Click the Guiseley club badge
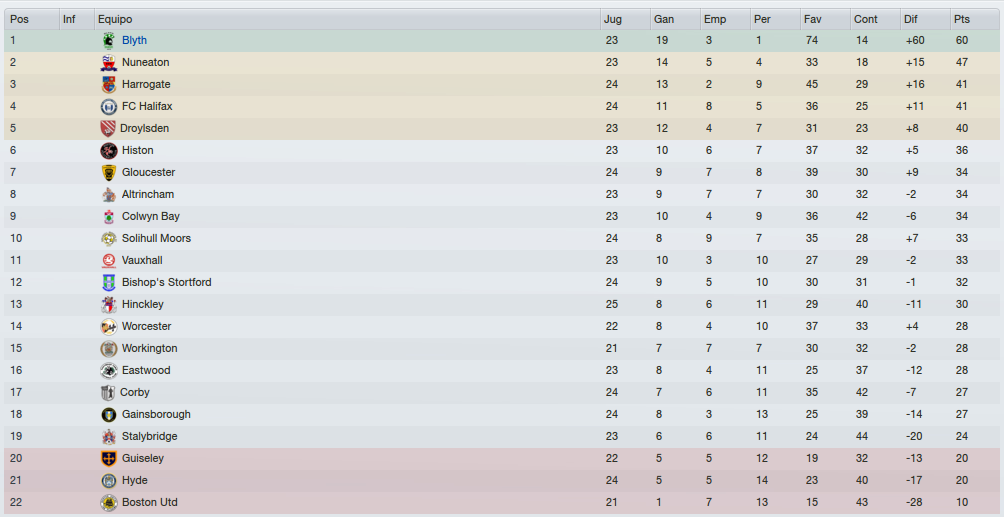Viewport: 1004px width, 517px height. 108,459
